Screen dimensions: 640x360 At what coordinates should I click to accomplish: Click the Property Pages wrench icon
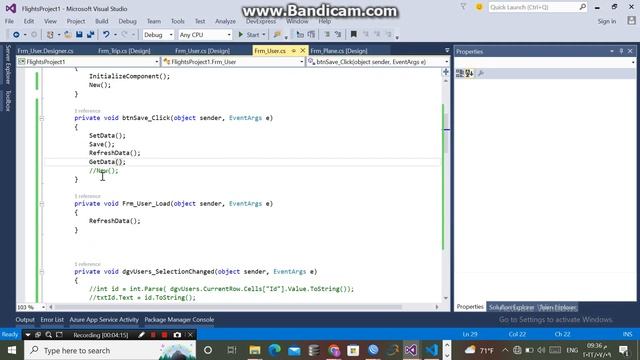(x=481, y=73)
